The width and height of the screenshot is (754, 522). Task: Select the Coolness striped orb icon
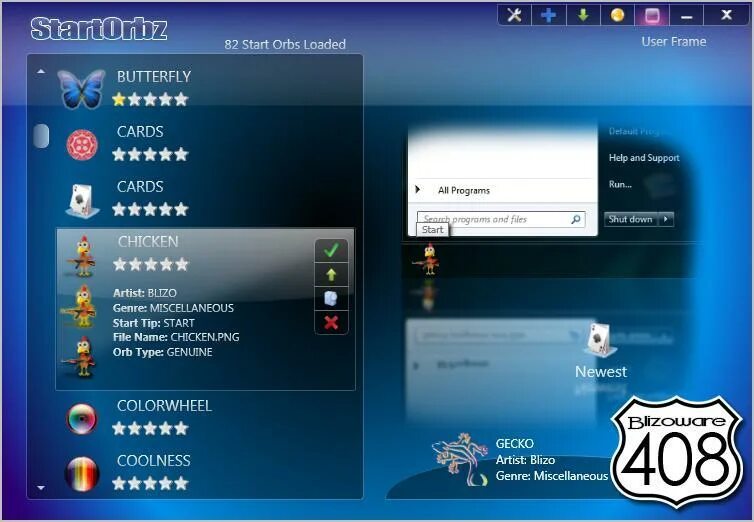(x=82, y=474)
